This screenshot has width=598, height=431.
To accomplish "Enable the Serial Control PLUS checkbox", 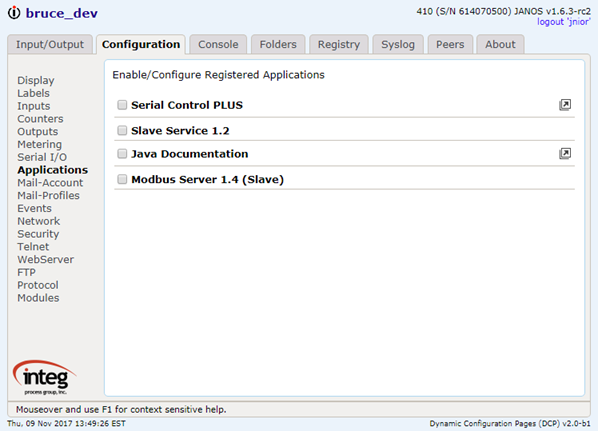I will click(122, 105).
